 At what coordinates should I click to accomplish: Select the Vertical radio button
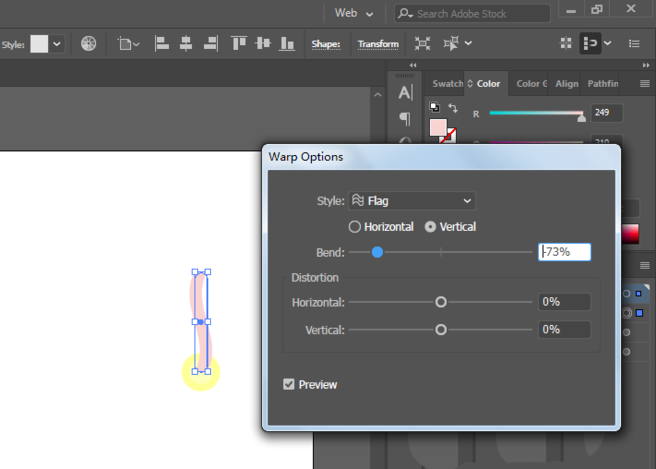[430, 227]
